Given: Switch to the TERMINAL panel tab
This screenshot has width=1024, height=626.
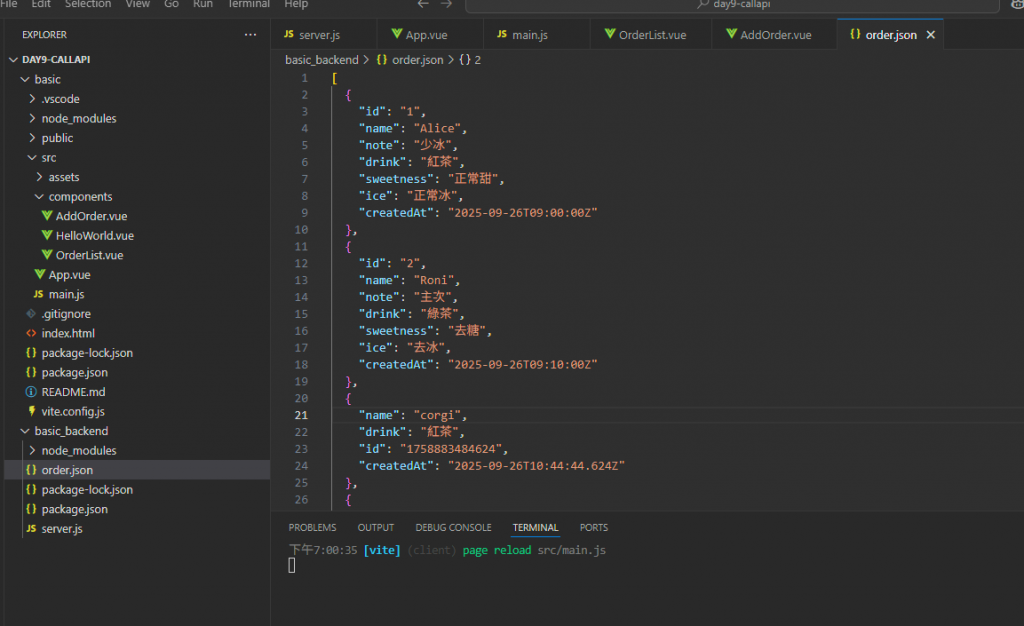Looking at the screenshot, I should (x=535, y=527).
